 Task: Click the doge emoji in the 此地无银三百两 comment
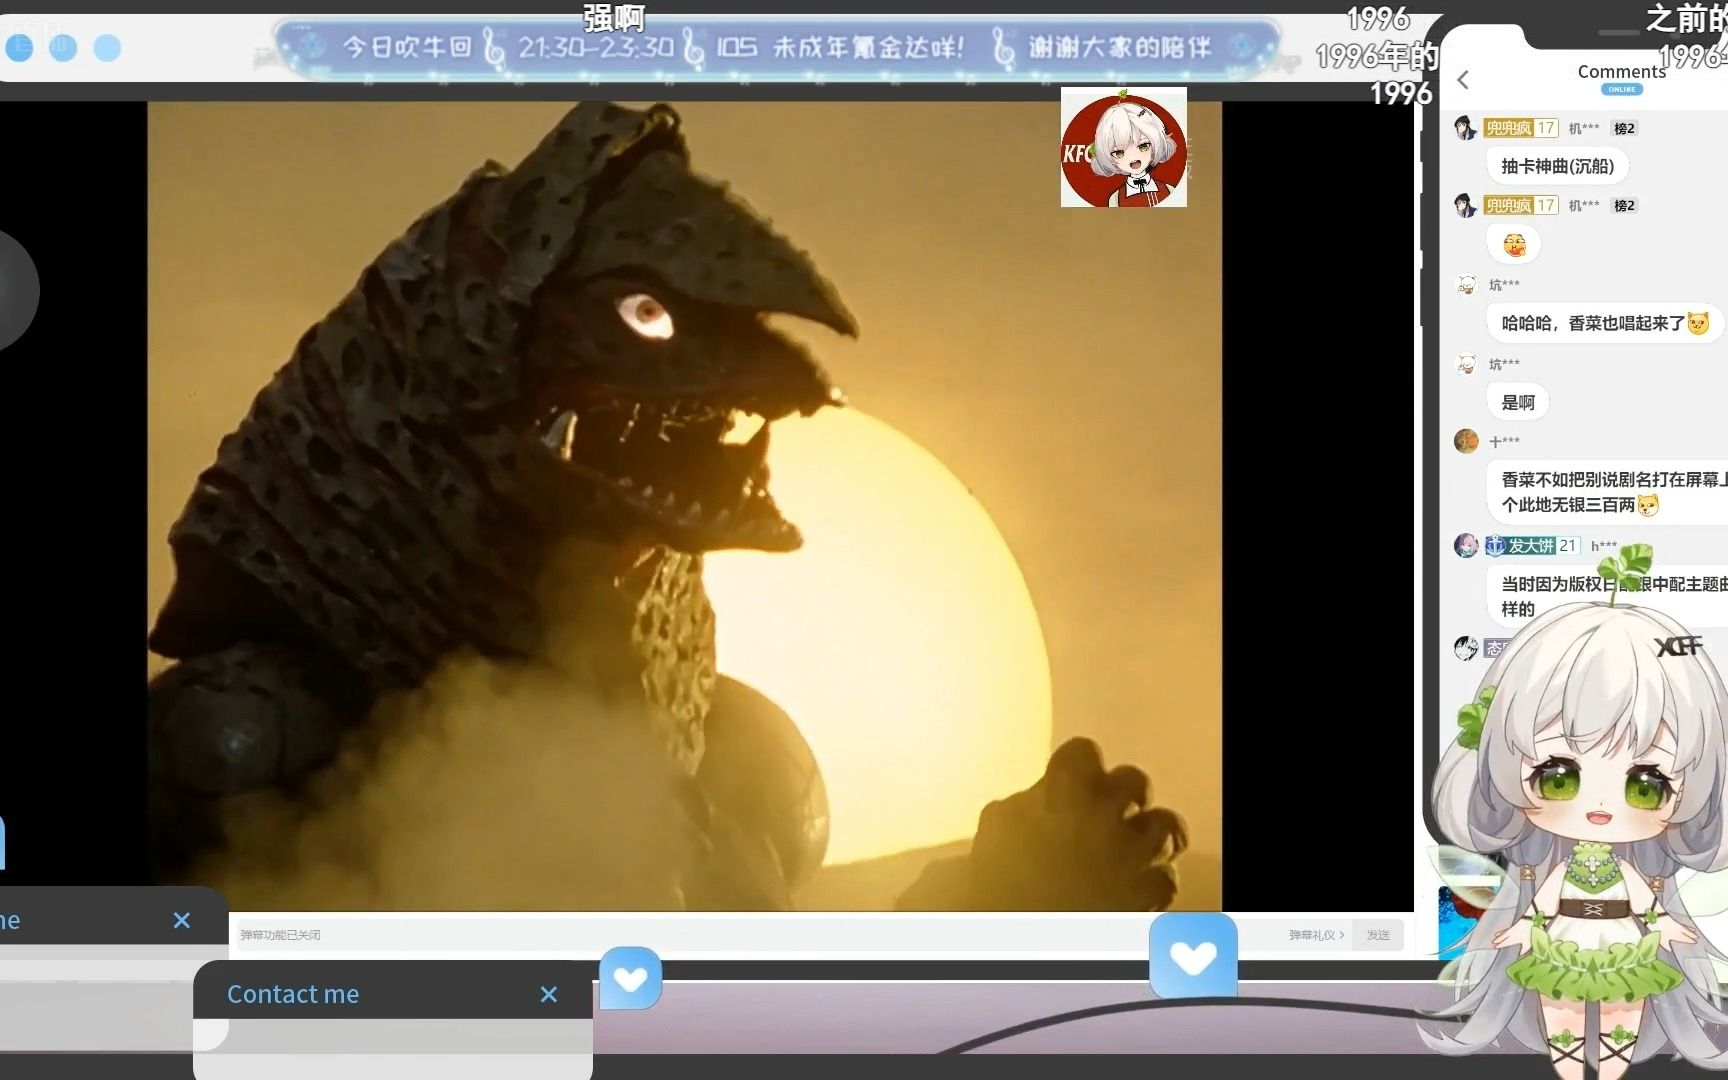1648,505
